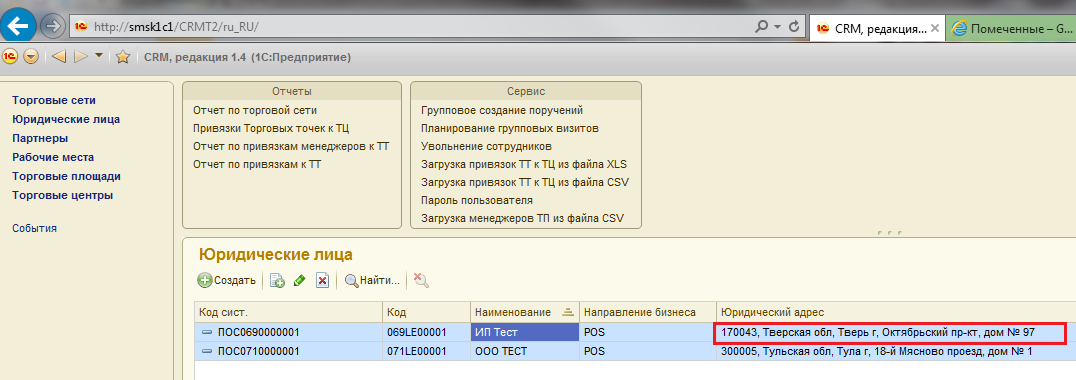Image resolution: width=1076 pixels, height=380 pixels.
Task: Sort by Код сист. column header
Action: (x=288, y=312)
